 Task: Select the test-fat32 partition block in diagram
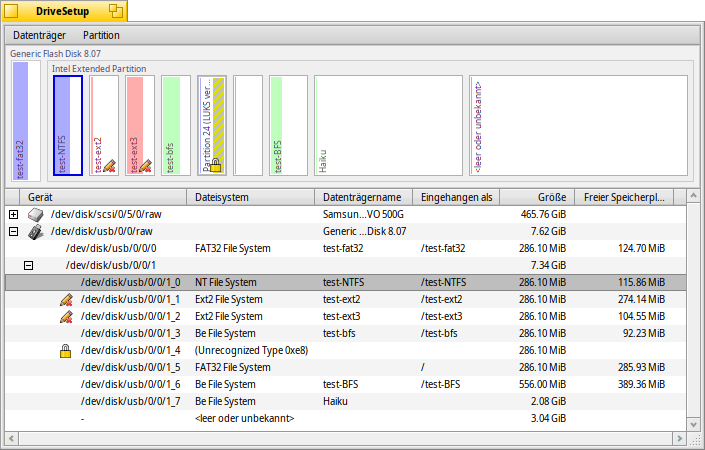[x=21, y=120]
